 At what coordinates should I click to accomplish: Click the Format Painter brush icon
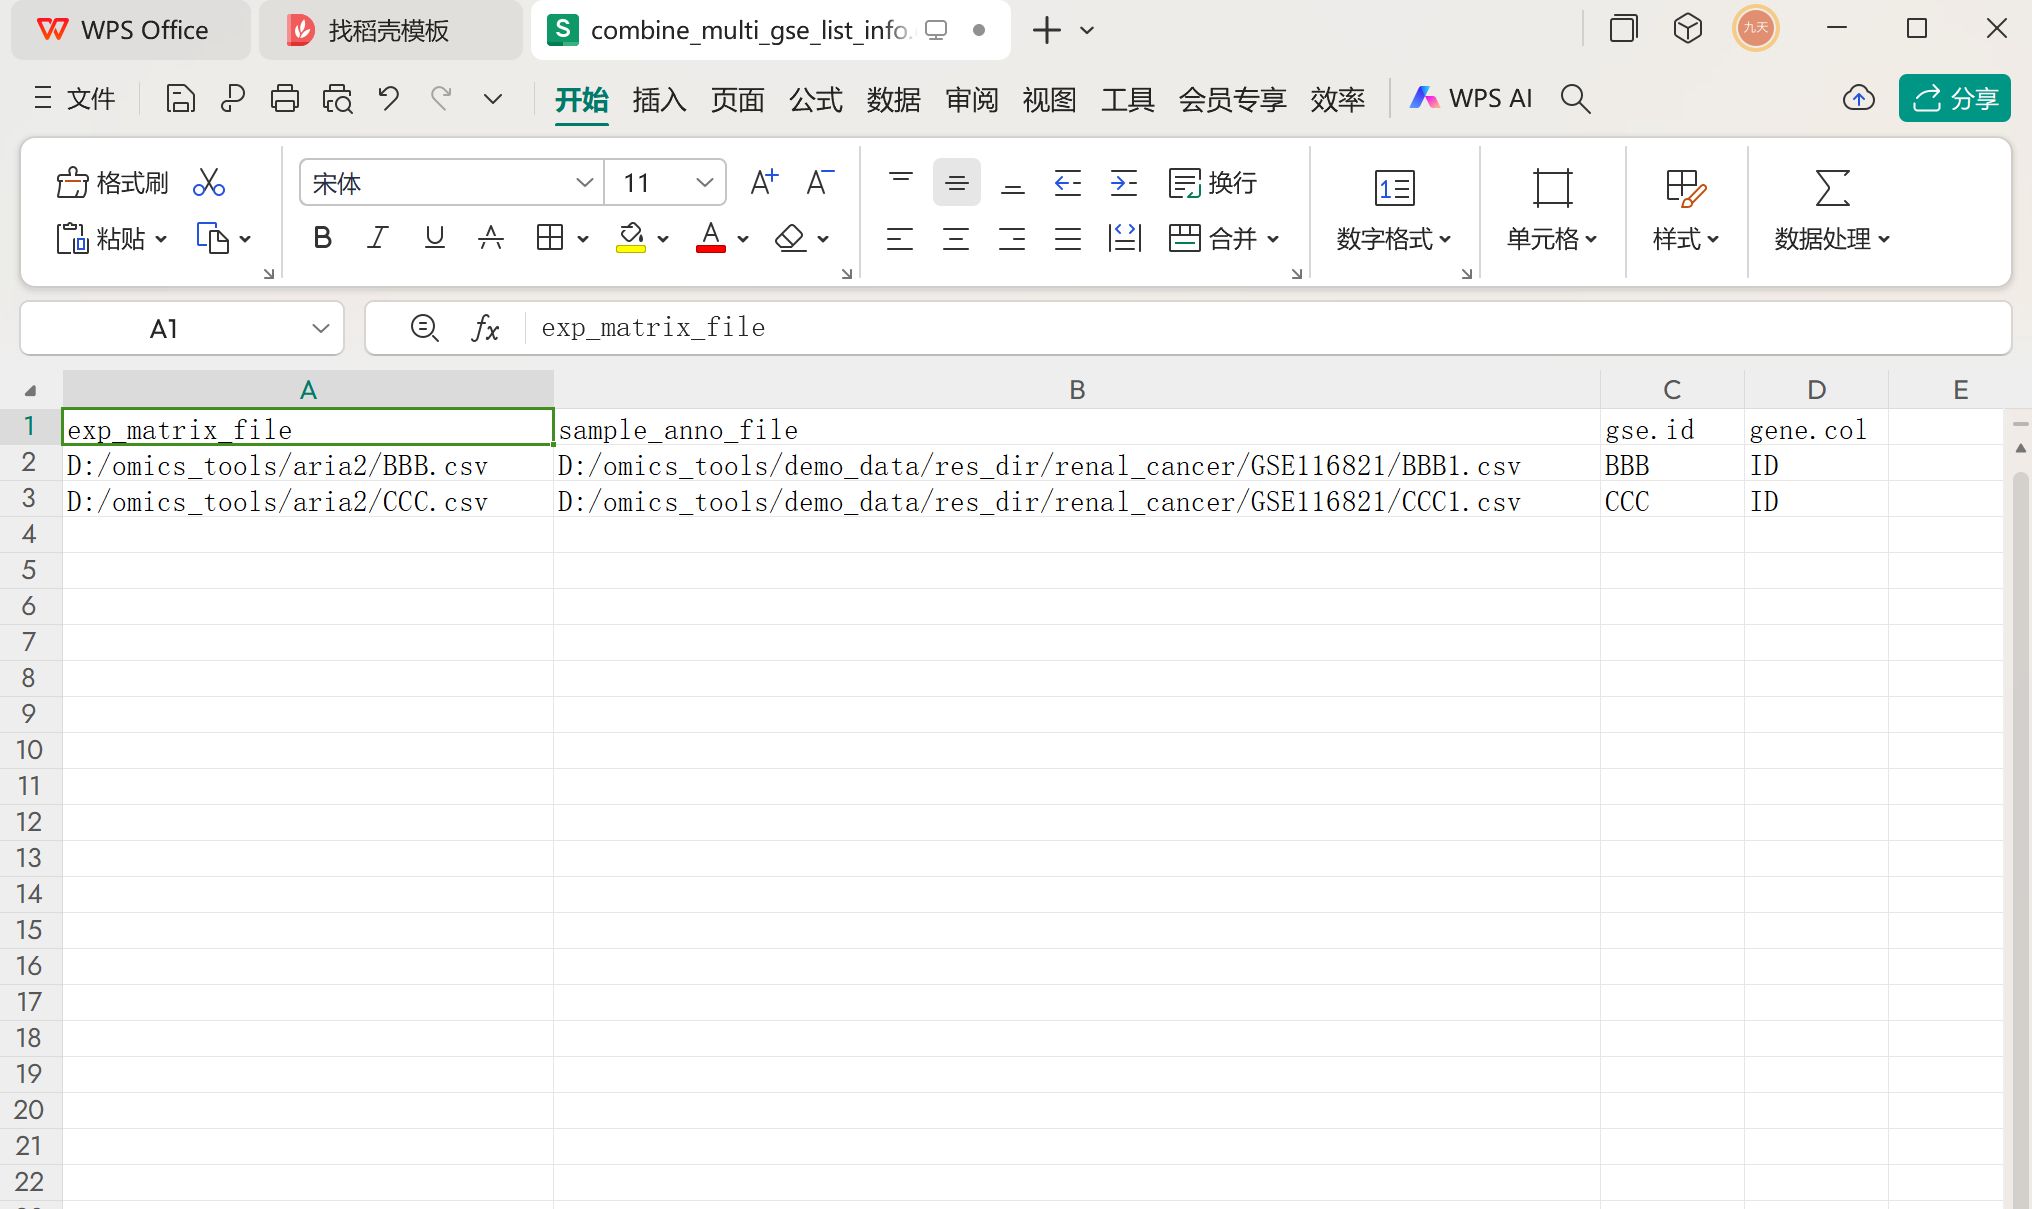[73, 183]
